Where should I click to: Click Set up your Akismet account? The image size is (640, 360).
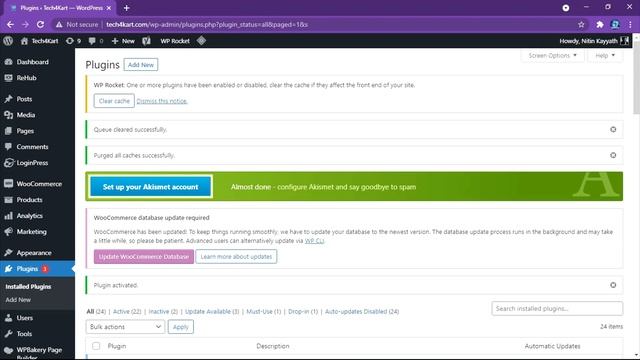click(x=151, y=187)
